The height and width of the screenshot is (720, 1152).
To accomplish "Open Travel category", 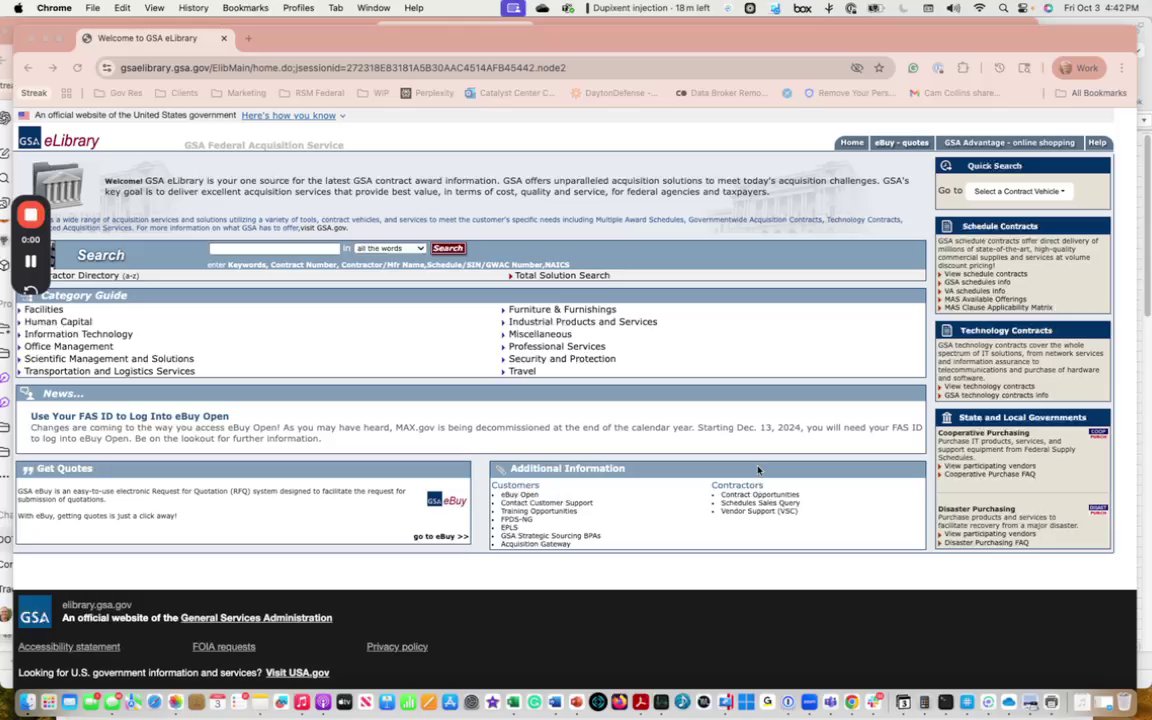I will 522,371.
